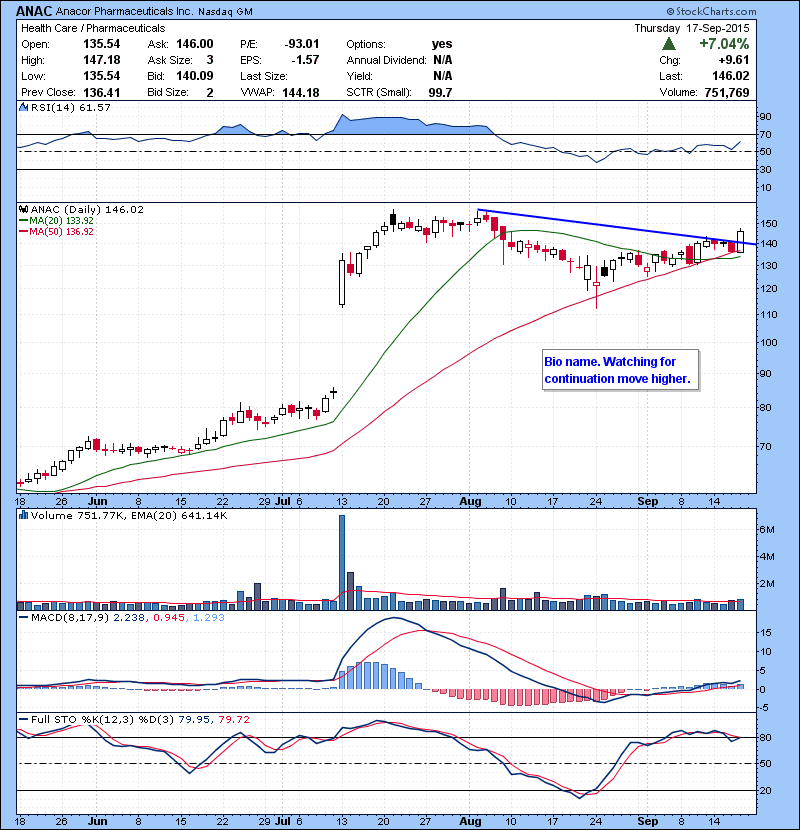This screenshot has height=830, width=800.
Task: Click the Options value yes
Action: (x=442, y=44)
